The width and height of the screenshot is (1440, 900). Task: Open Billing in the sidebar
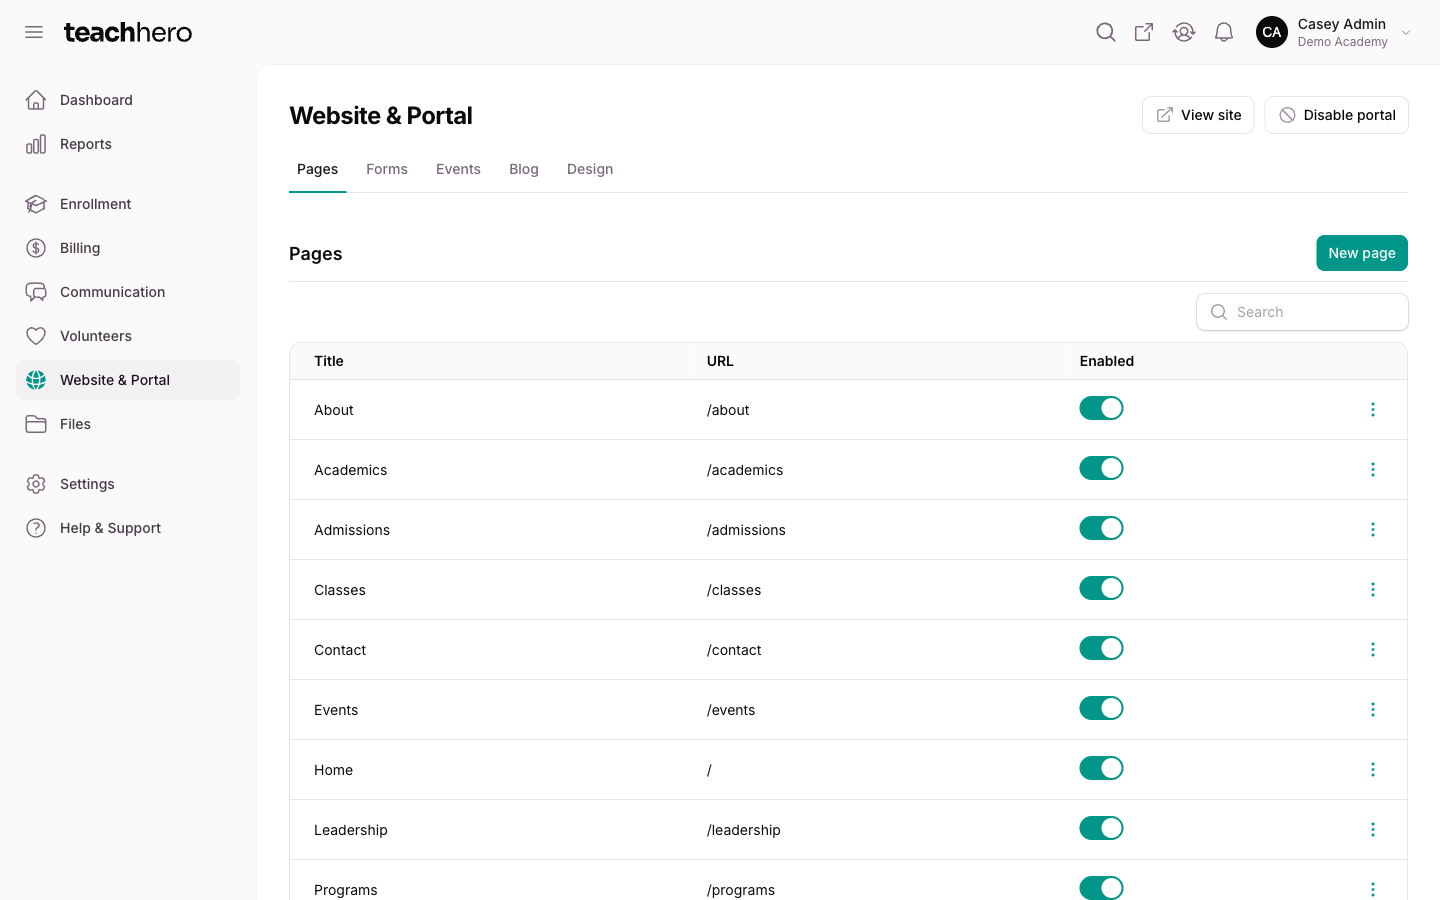tap(128, 248)
